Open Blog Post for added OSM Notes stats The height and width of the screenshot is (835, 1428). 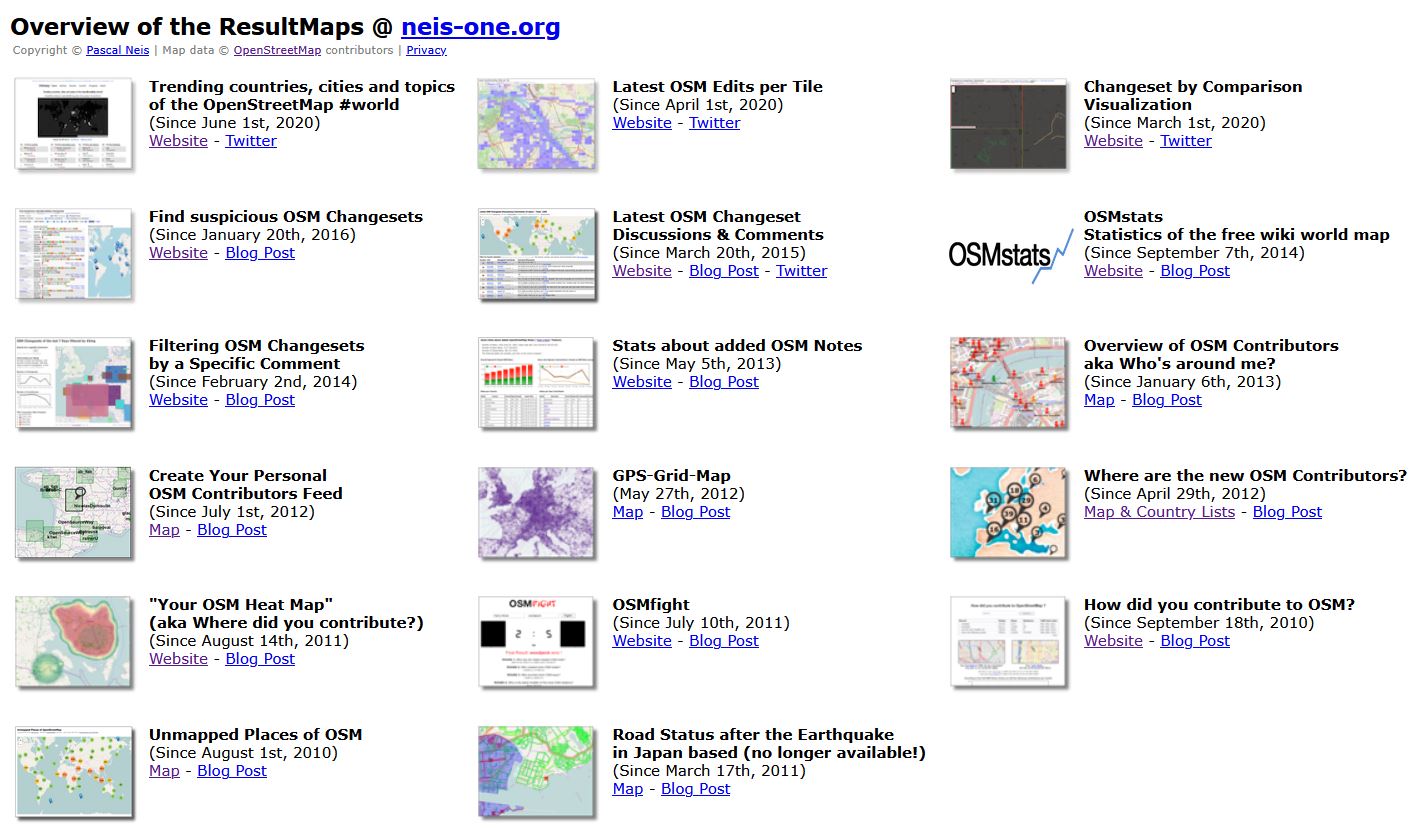(x=724, y=382)
